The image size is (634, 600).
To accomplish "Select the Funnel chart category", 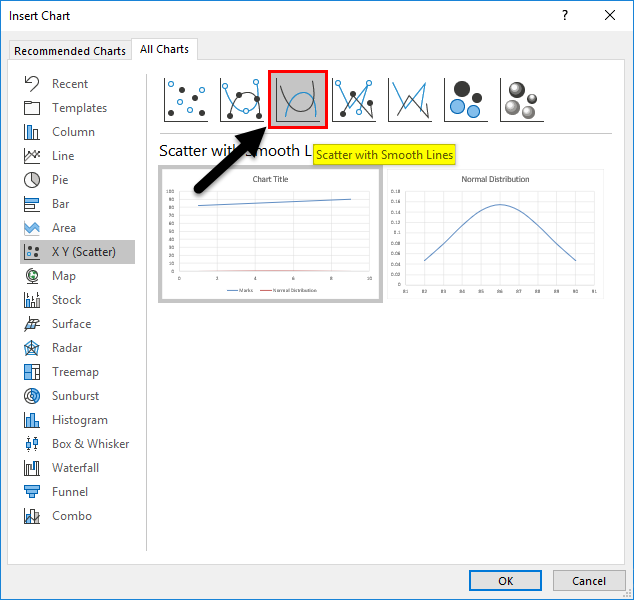I will tap(77, 492).
